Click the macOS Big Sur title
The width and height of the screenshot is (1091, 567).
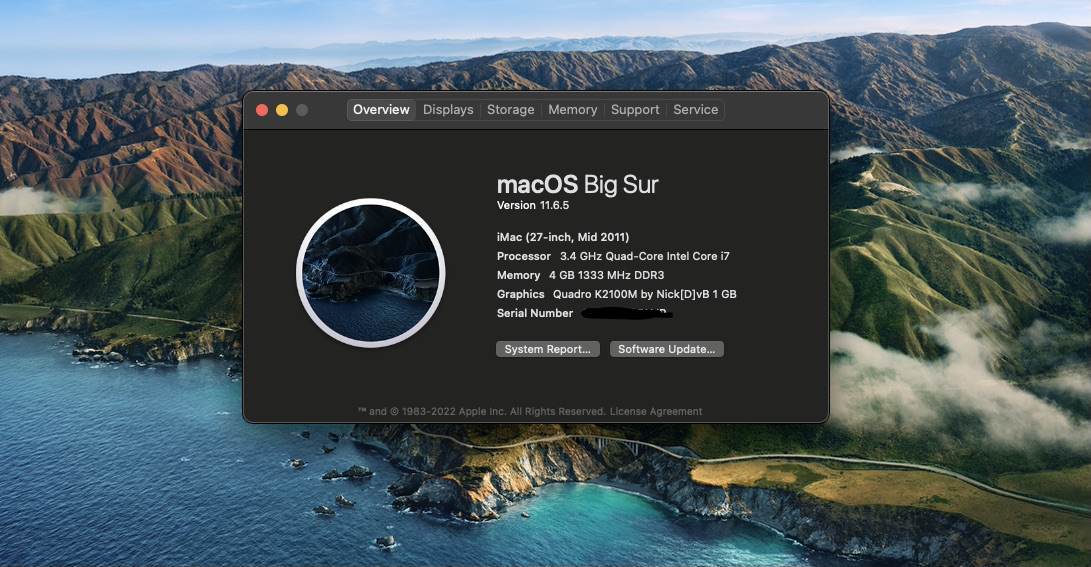[x=578, y=184]
